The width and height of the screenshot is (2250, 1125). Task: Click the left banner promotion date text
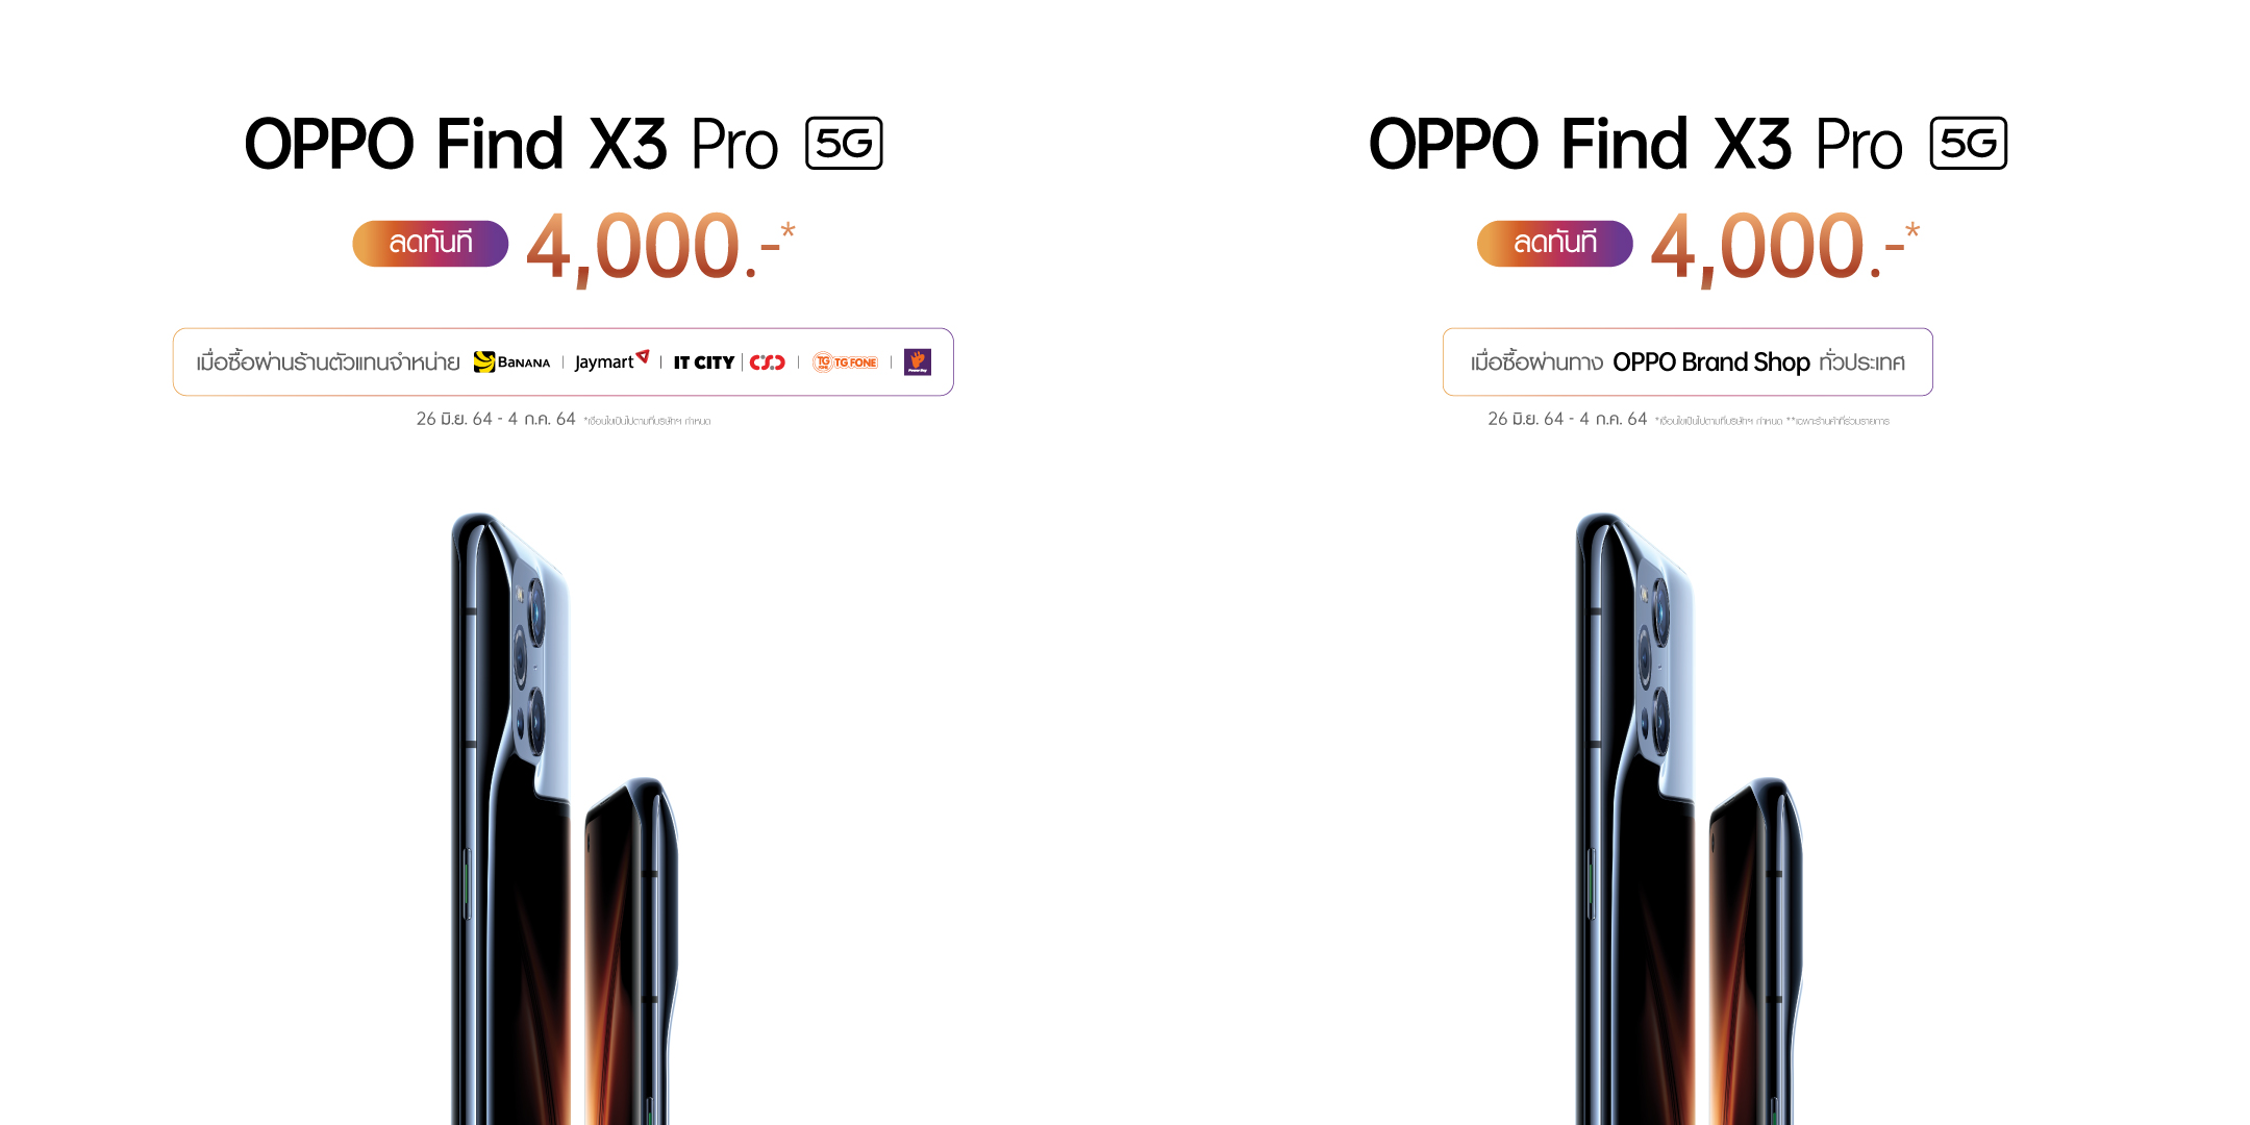point(496,419)
